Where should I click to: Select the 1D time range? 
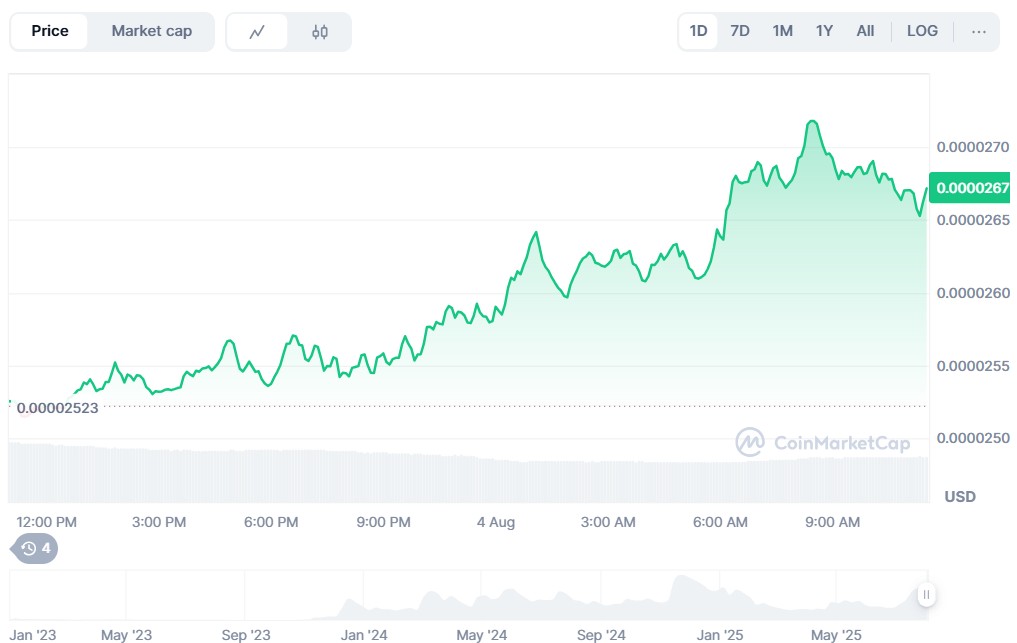pyautogui.click(x=698, y=31)
